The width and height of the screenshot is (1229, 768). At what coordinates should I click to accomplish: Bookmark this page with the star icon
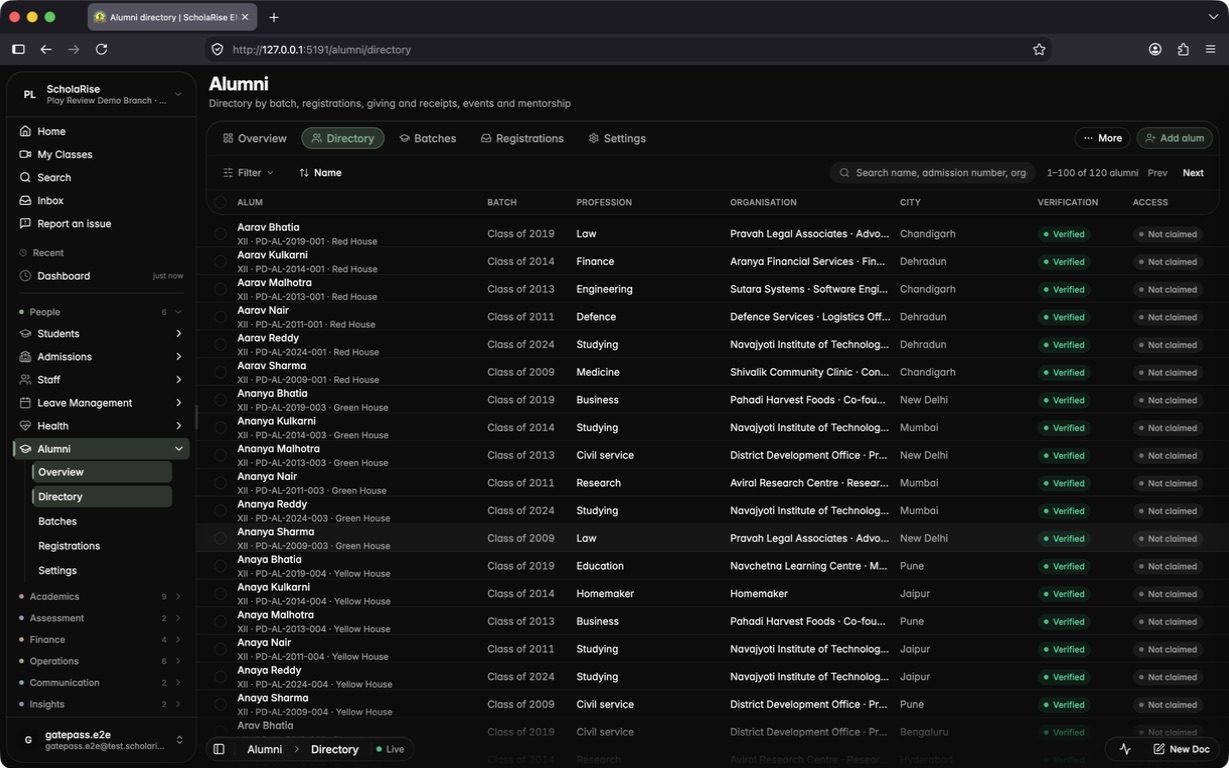coord(1039,49)
